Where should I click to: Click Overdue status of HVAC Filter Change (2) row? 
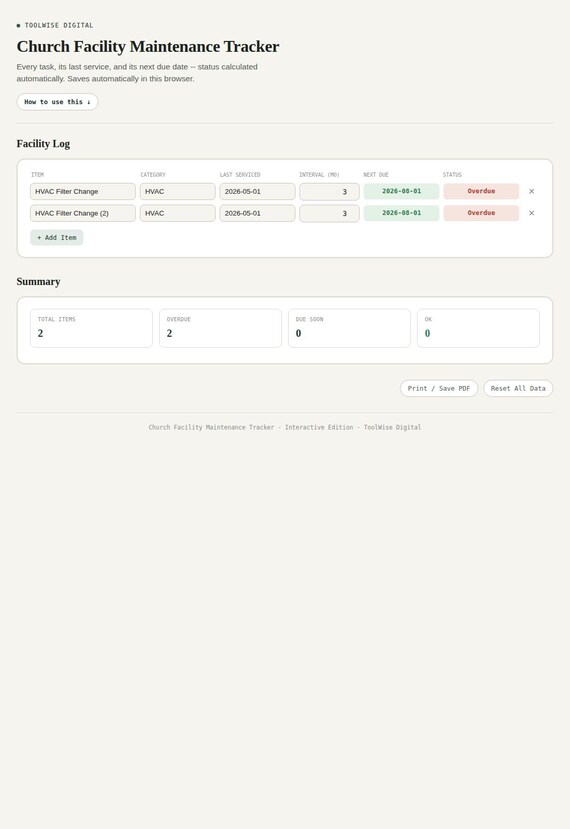tap(481, 213)
